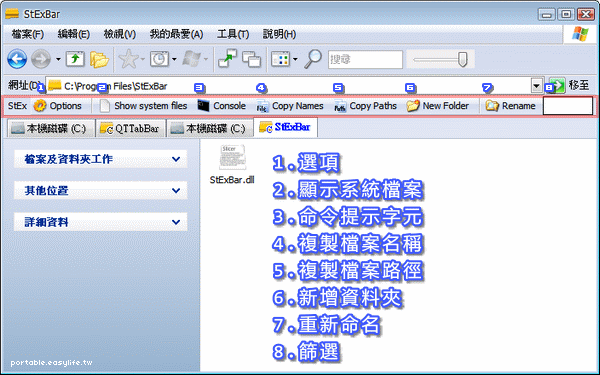Select the StExBar tab
Screen dimensions: 600x375
(285, 127)
